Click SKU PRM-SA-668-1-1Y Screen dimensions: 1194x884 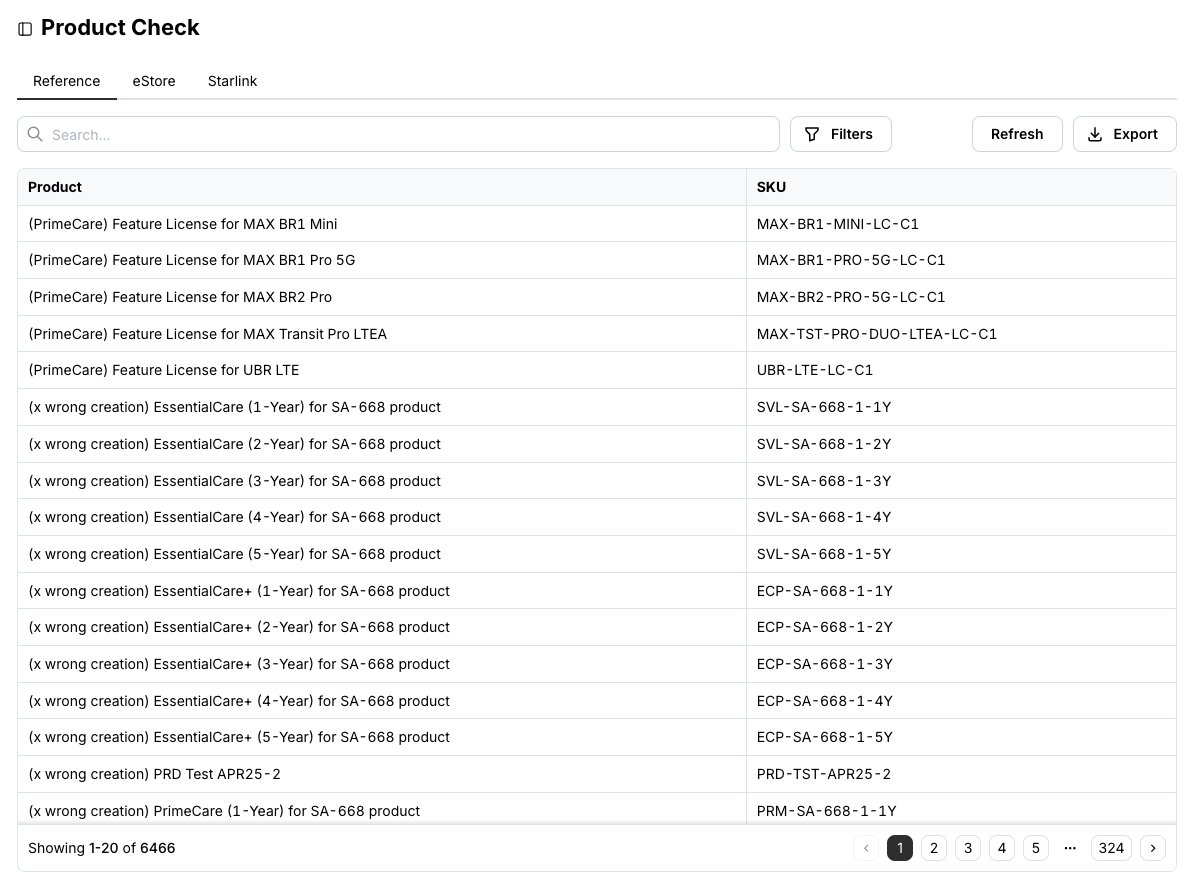[x=826, y=811]
